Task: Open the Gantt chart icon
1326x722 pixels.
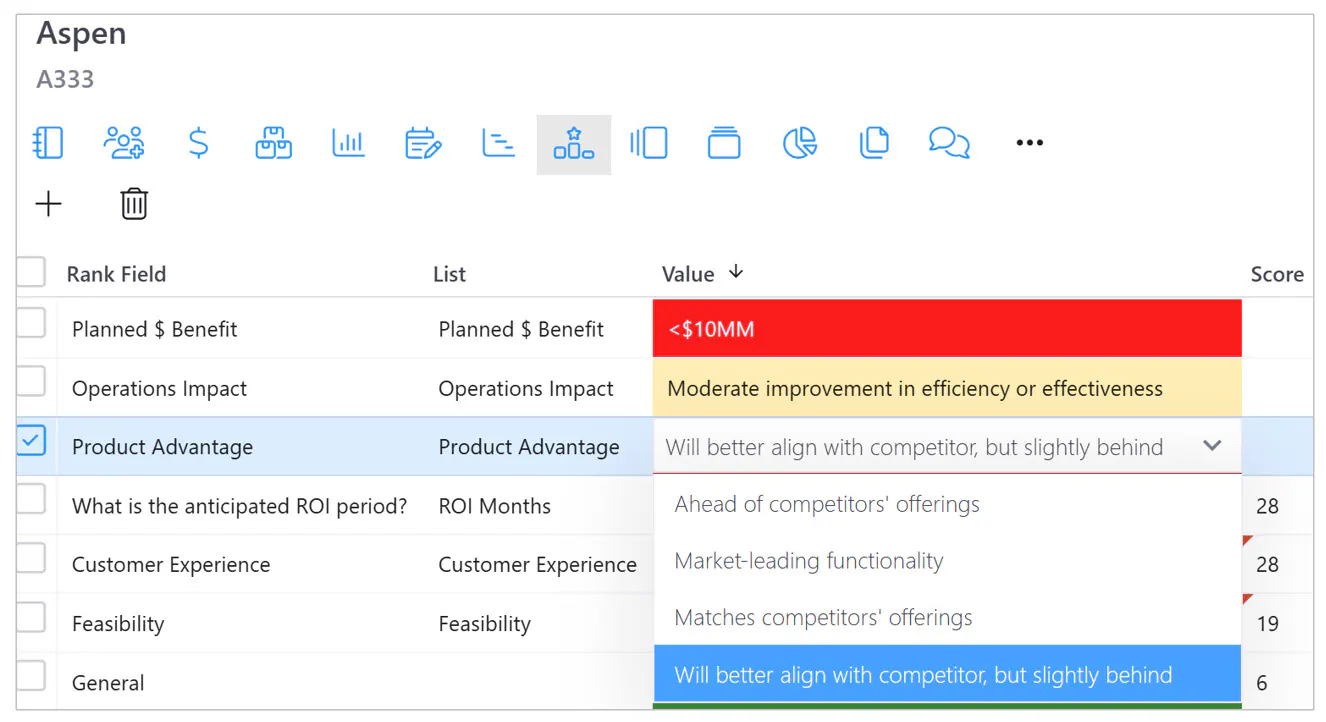Action: [x=498, y=143]
